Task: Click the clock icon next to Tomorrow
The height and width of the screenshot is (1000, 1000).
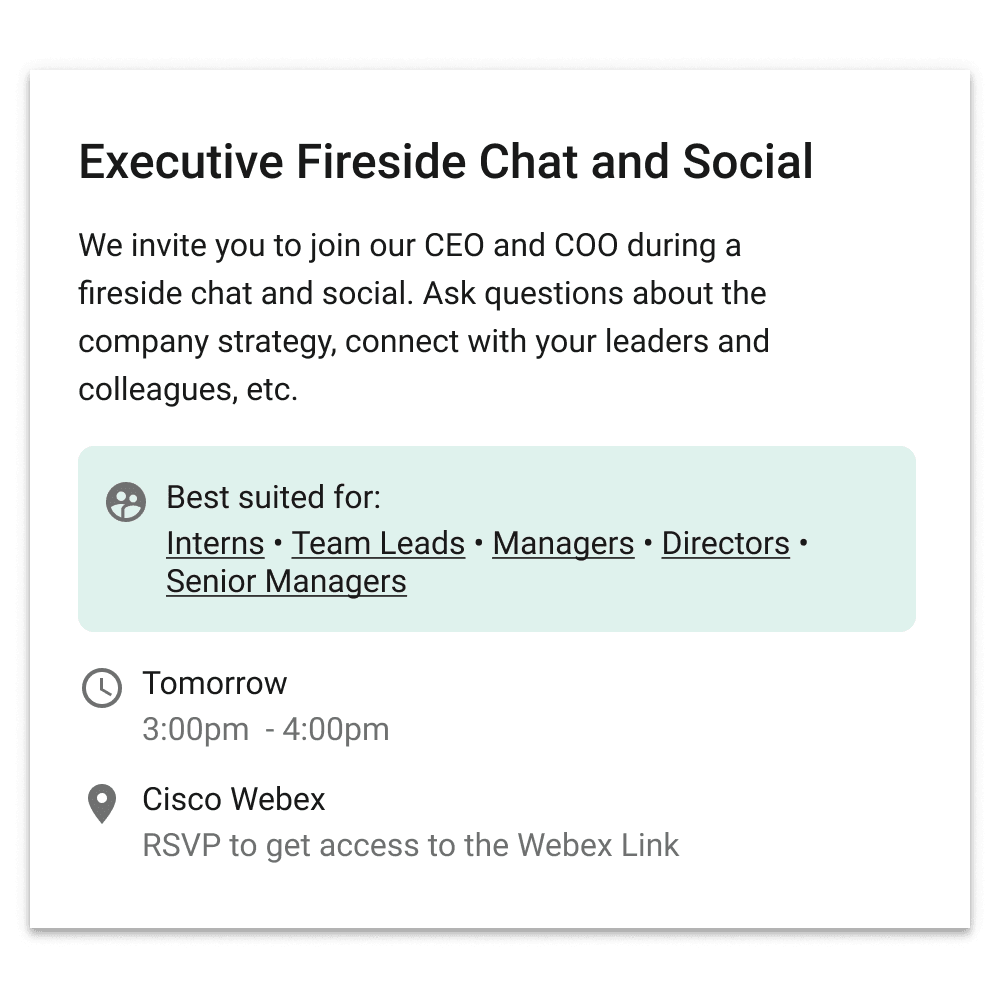Action: click(102, 688)
